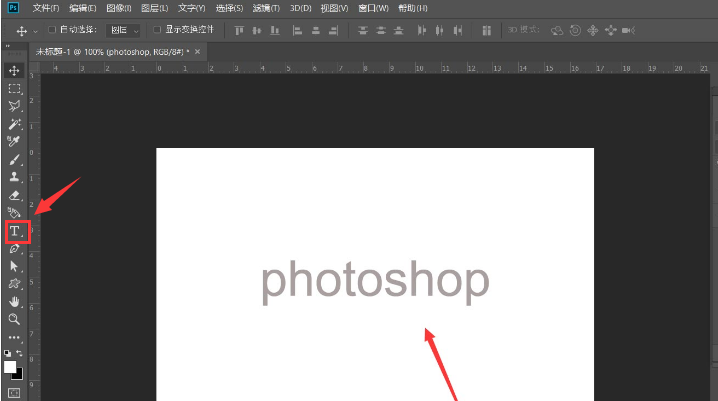Select the Move tool in the toolbox
Viewport: 718px width, 401px height.
pyautogui.click(x=14, y=71)
